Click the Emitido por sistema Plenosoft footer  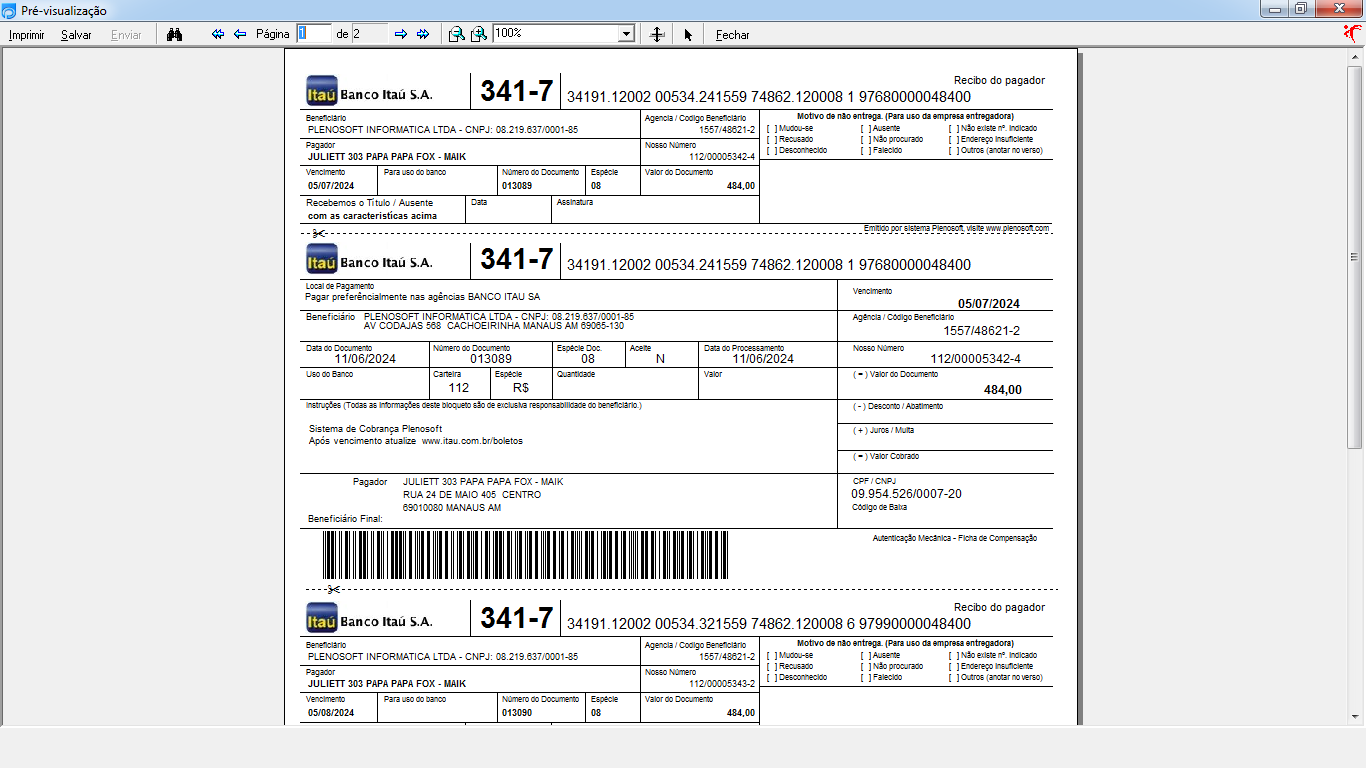[956, 228]
